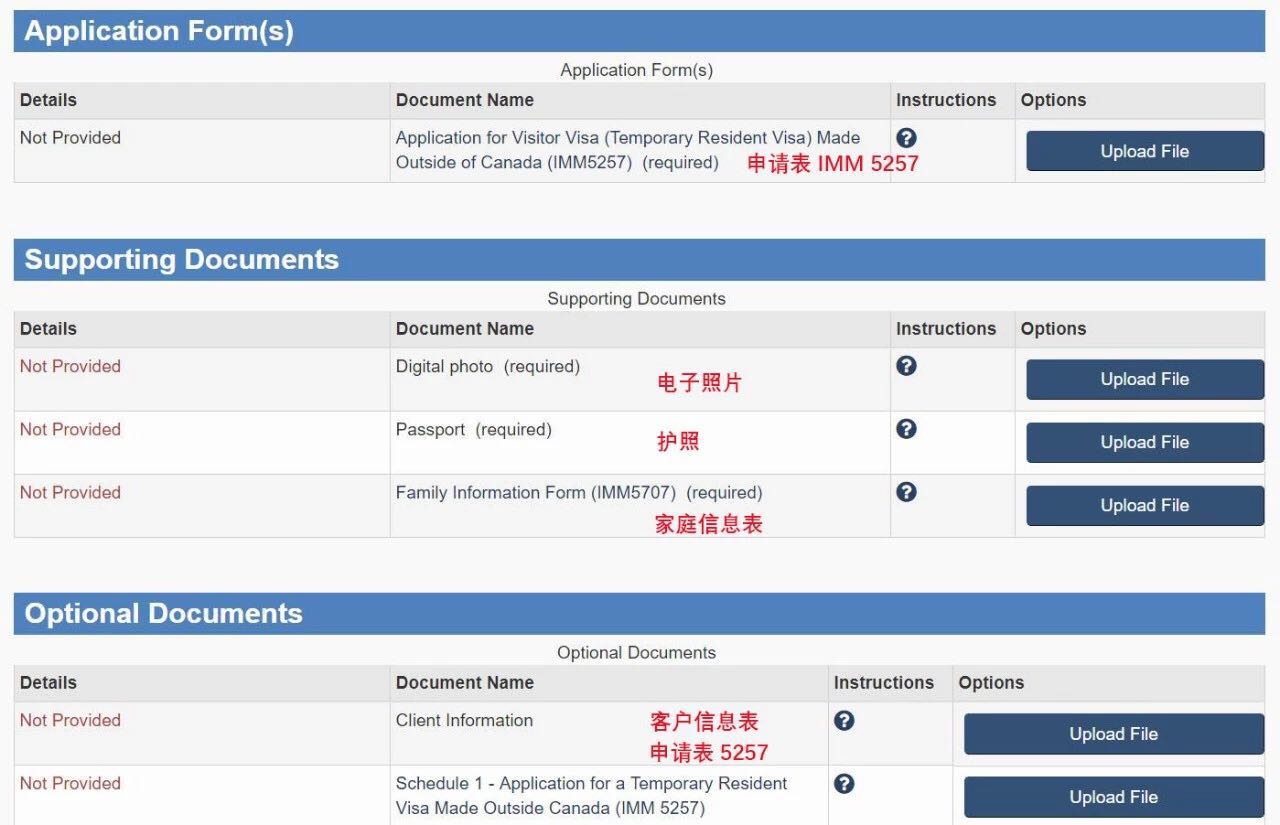Click the Document Name column header

[464, 99]
